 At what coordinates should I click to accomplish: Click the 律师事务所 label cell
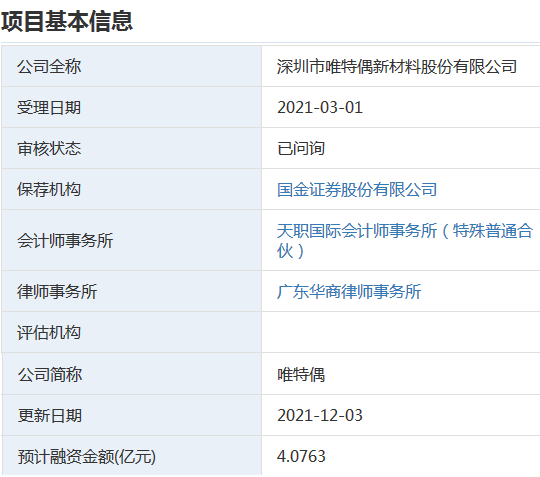click(132, 292)
